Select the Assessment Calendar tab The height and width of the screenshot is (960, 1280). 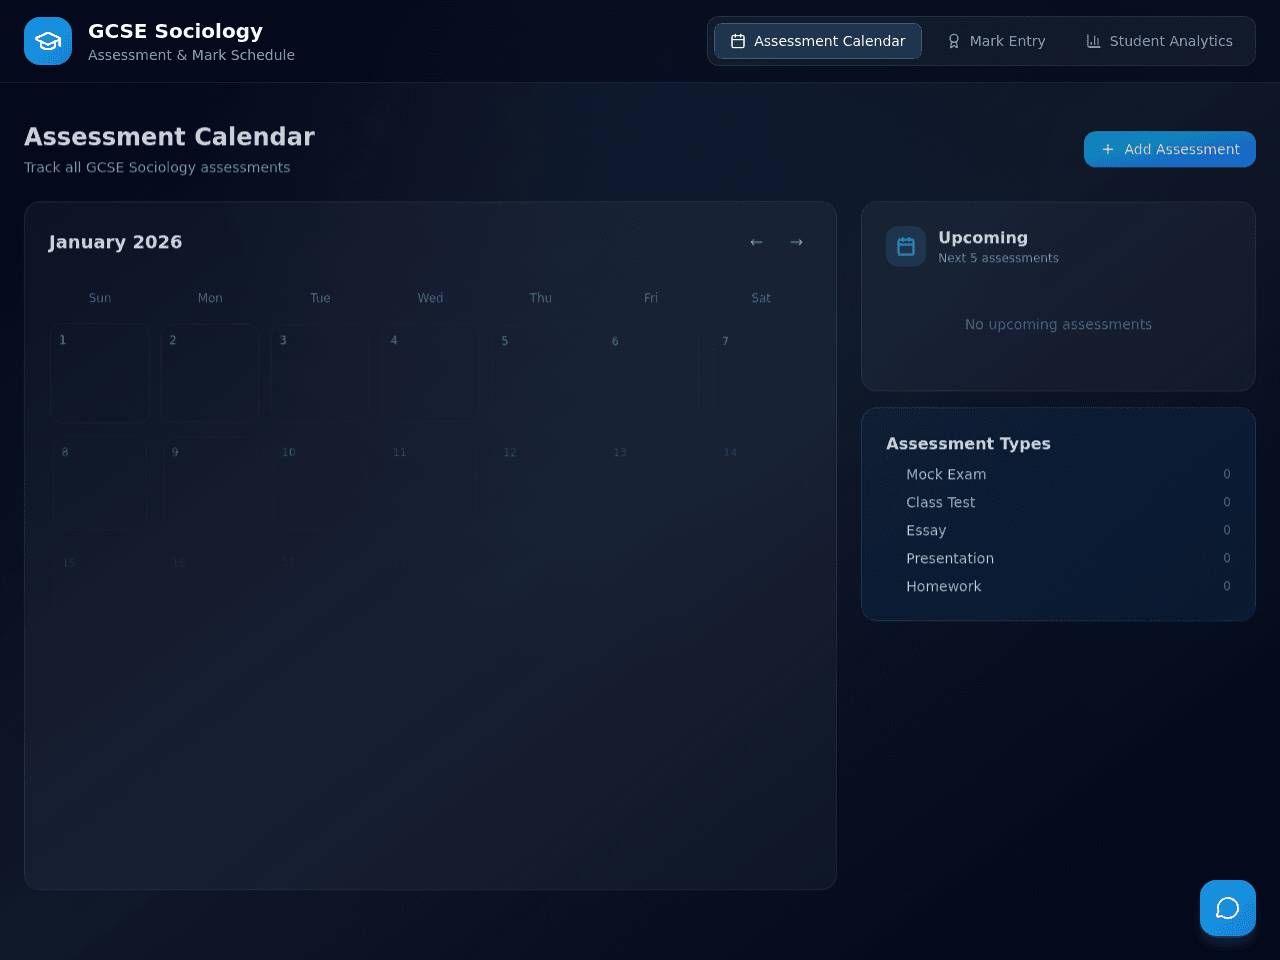tap(818, 41)
